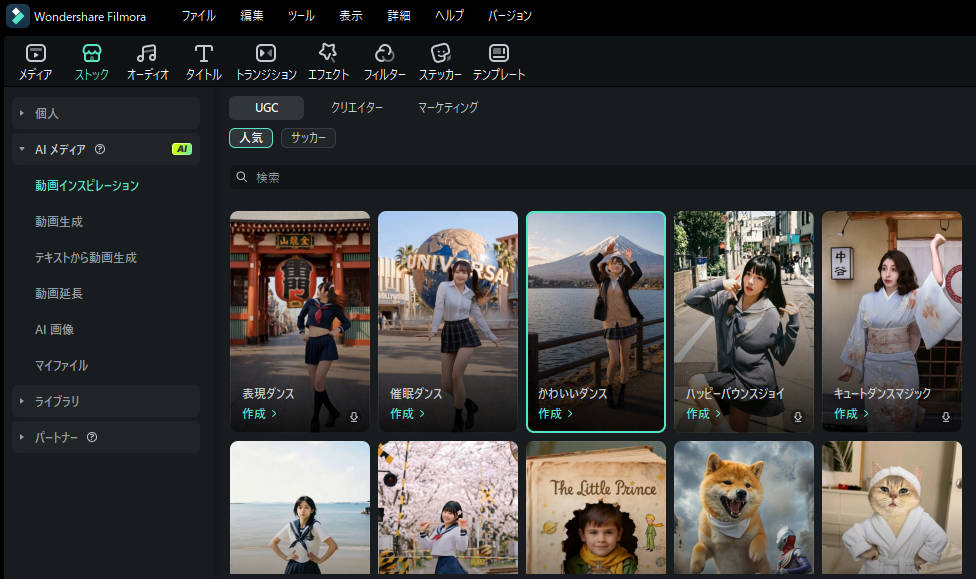This screenshot has height=579, width=976.
Task: Open the 表示 menu
Action: click(350, 16)
